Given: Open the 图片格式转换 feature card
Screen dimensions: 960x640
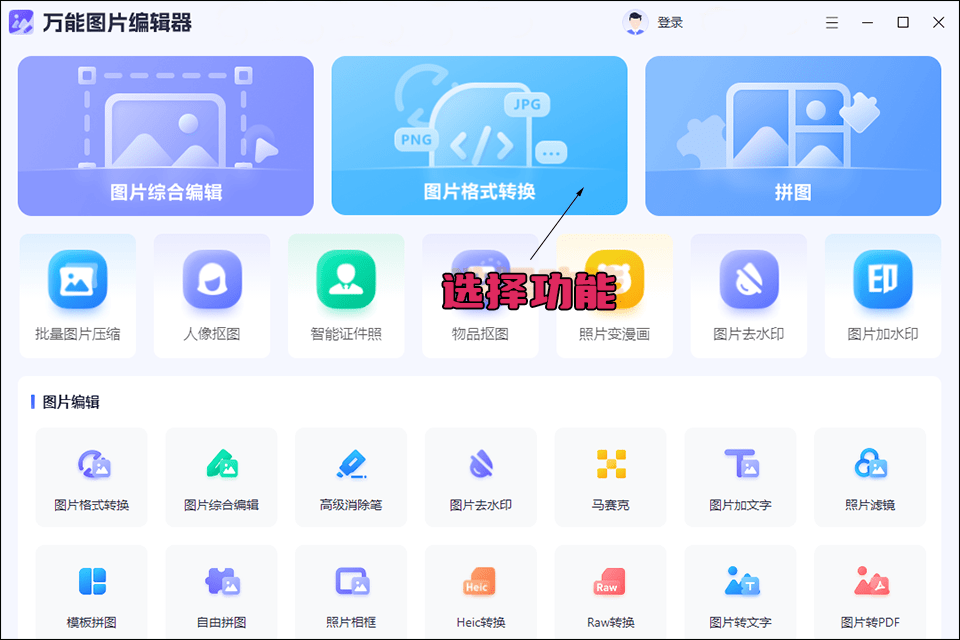Looking at the screenshot, I should tap(480, 135).
